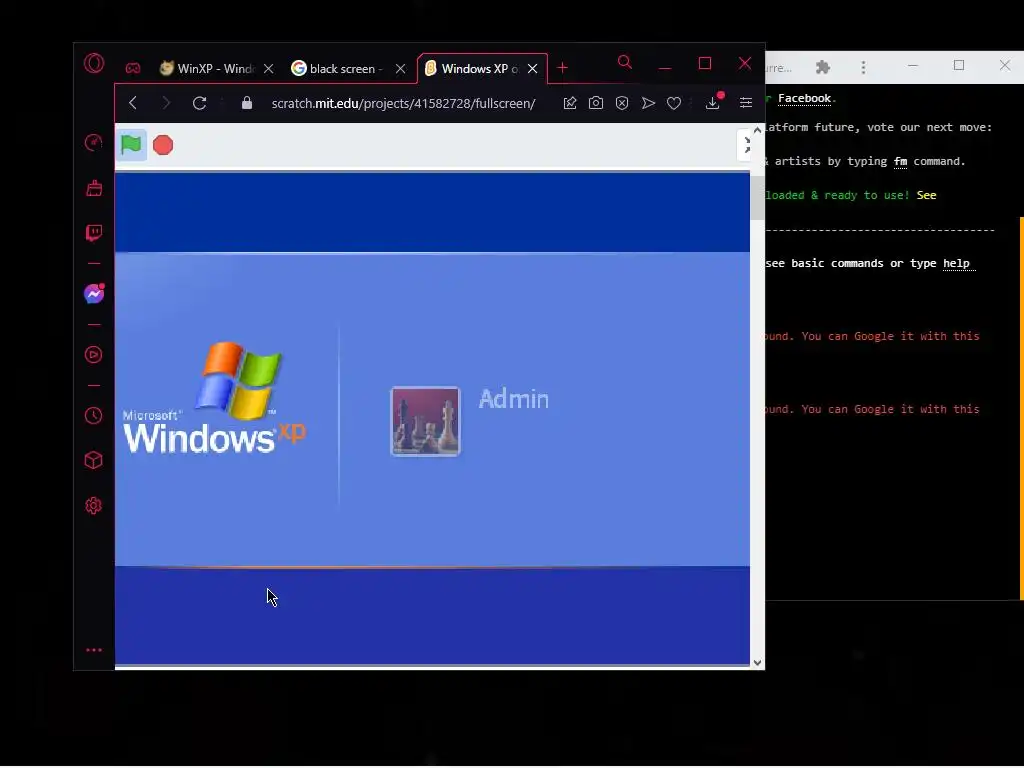Image resolution: width=1024 pixels, height=768 pixels.
Task: Click the Admin user name
Action: click(513, 399)
